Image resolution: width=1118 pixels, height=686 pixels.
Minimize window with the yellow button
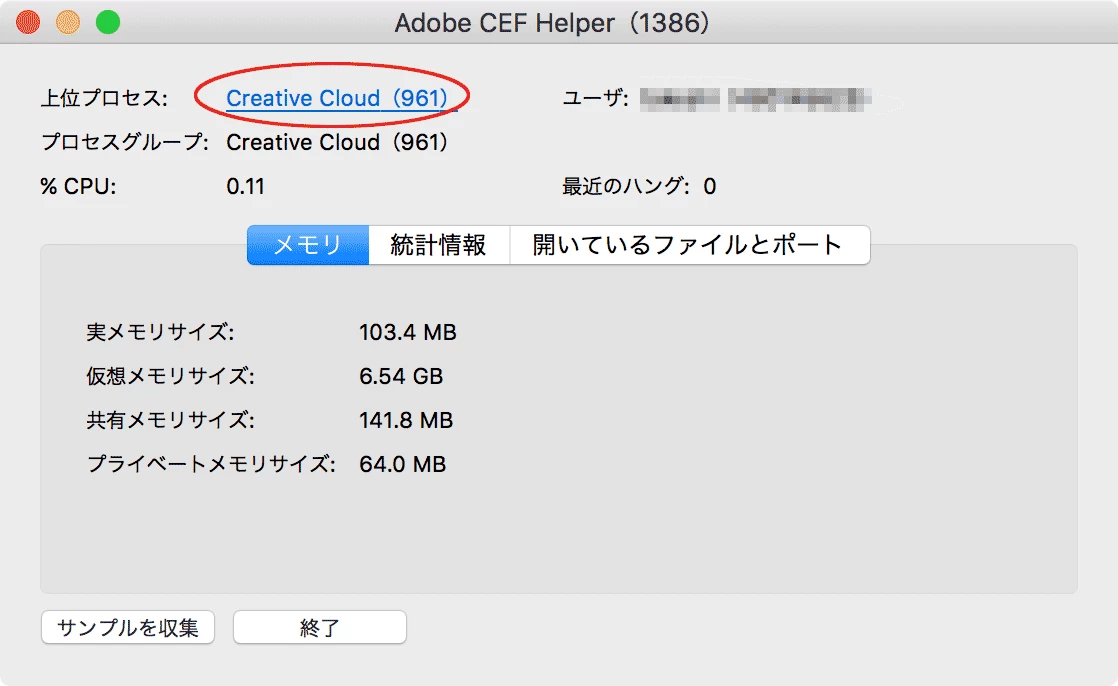coord(68,22)
